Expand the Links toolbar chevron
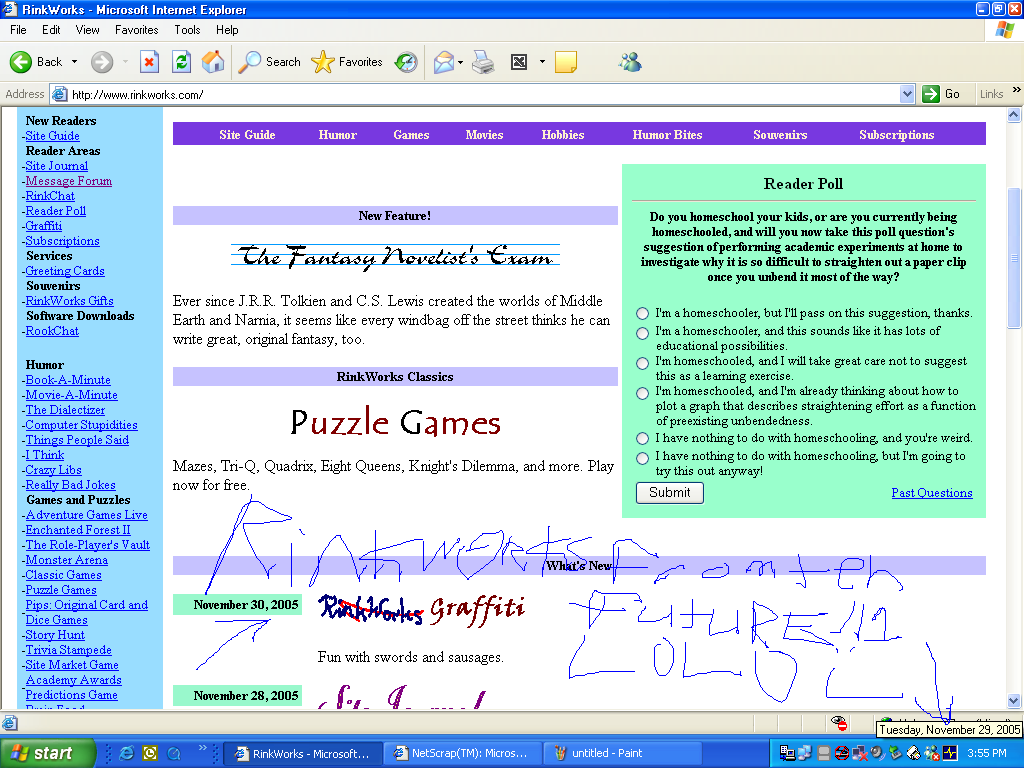The height and width of the screenshot is (768, 1024). [x=1016, y=90]
